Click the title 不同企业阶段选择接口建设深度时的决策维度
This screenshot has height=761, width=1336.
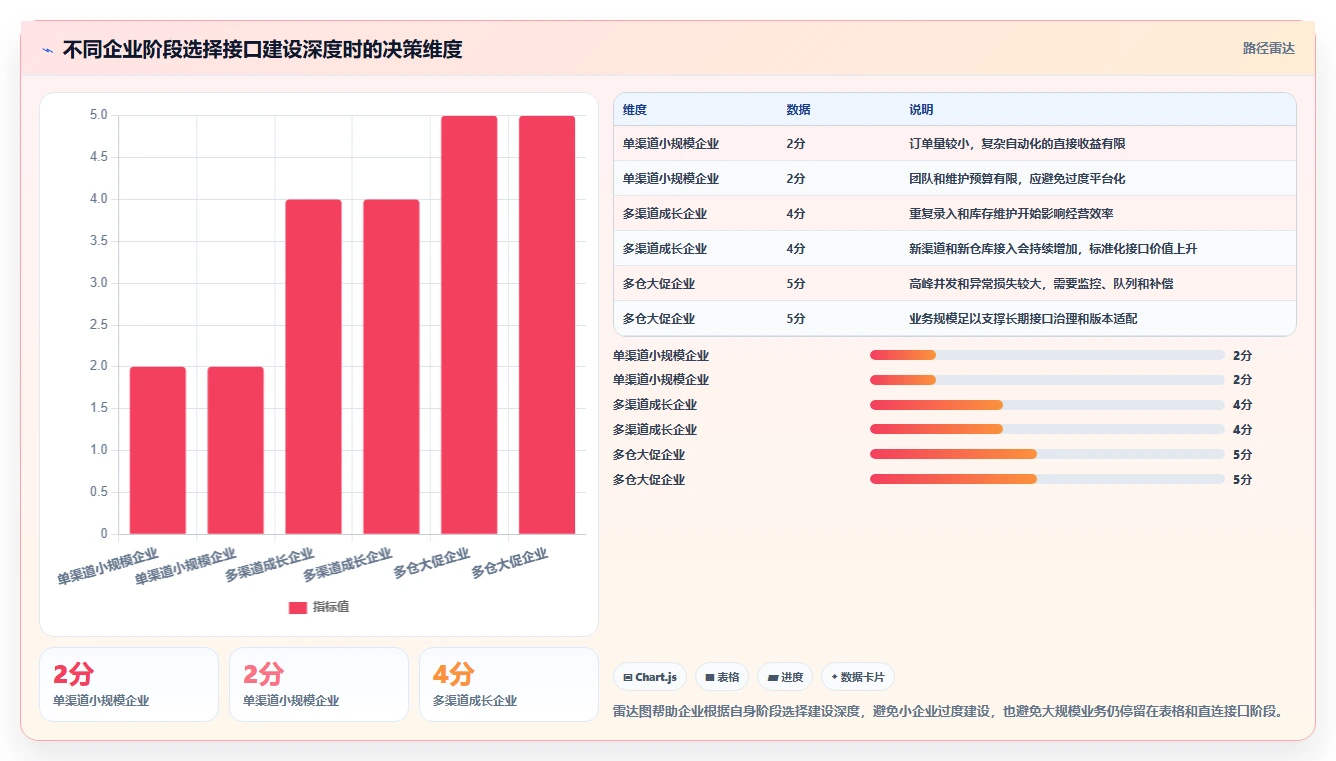click(x=262, y=50)
